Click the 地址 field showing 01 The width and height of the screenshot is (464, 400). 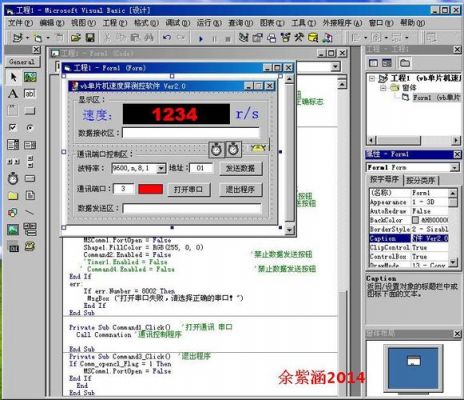point(201,168)
